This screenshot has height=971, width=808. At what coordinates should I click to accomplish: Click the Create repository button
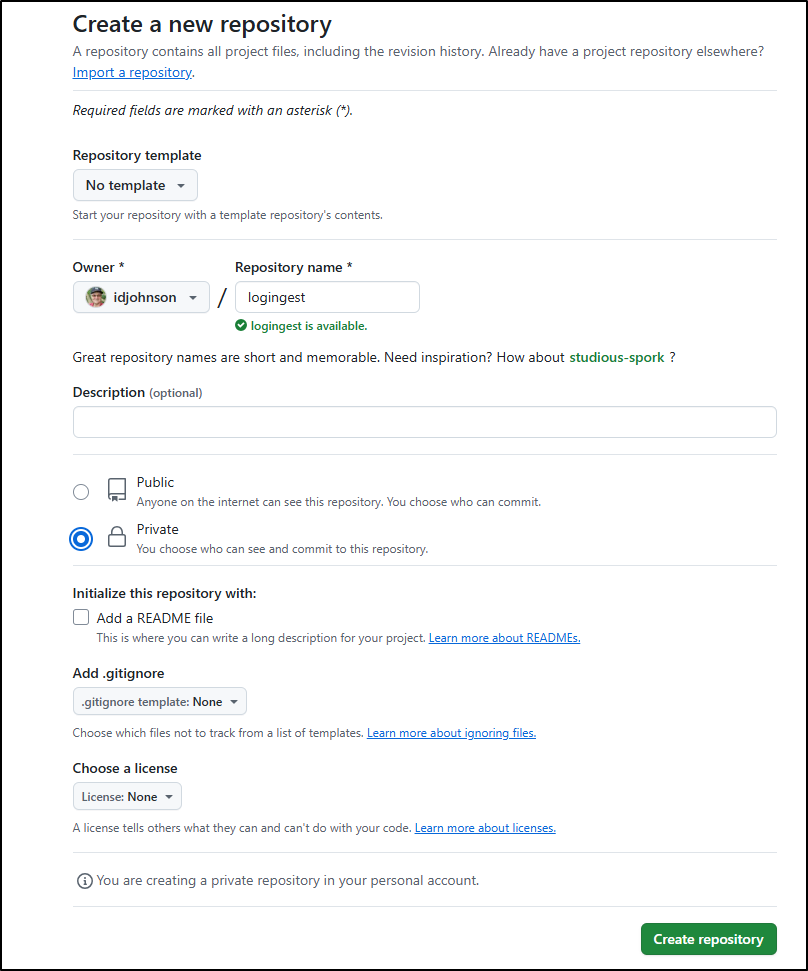click(x=708, y=939)
